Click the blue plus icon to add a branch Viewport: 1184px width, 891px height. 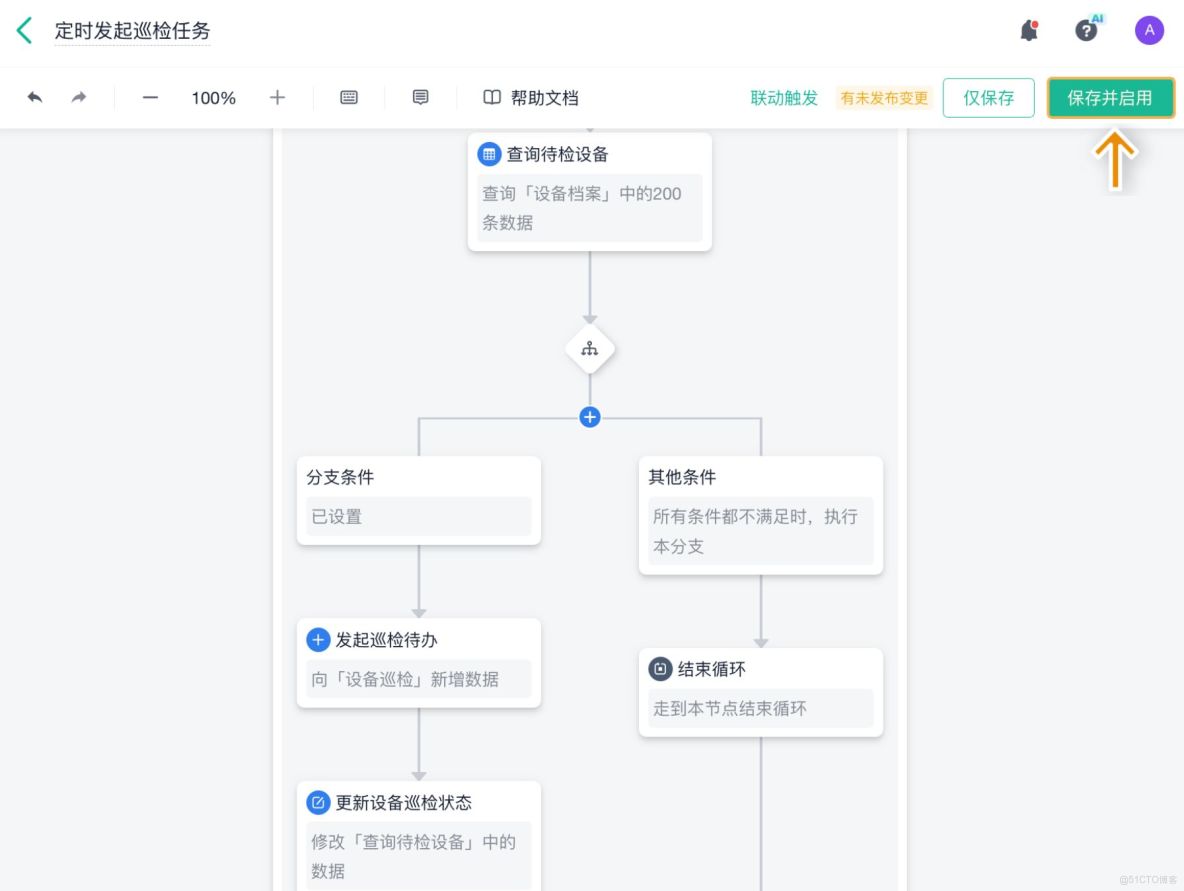coord(590,417)
